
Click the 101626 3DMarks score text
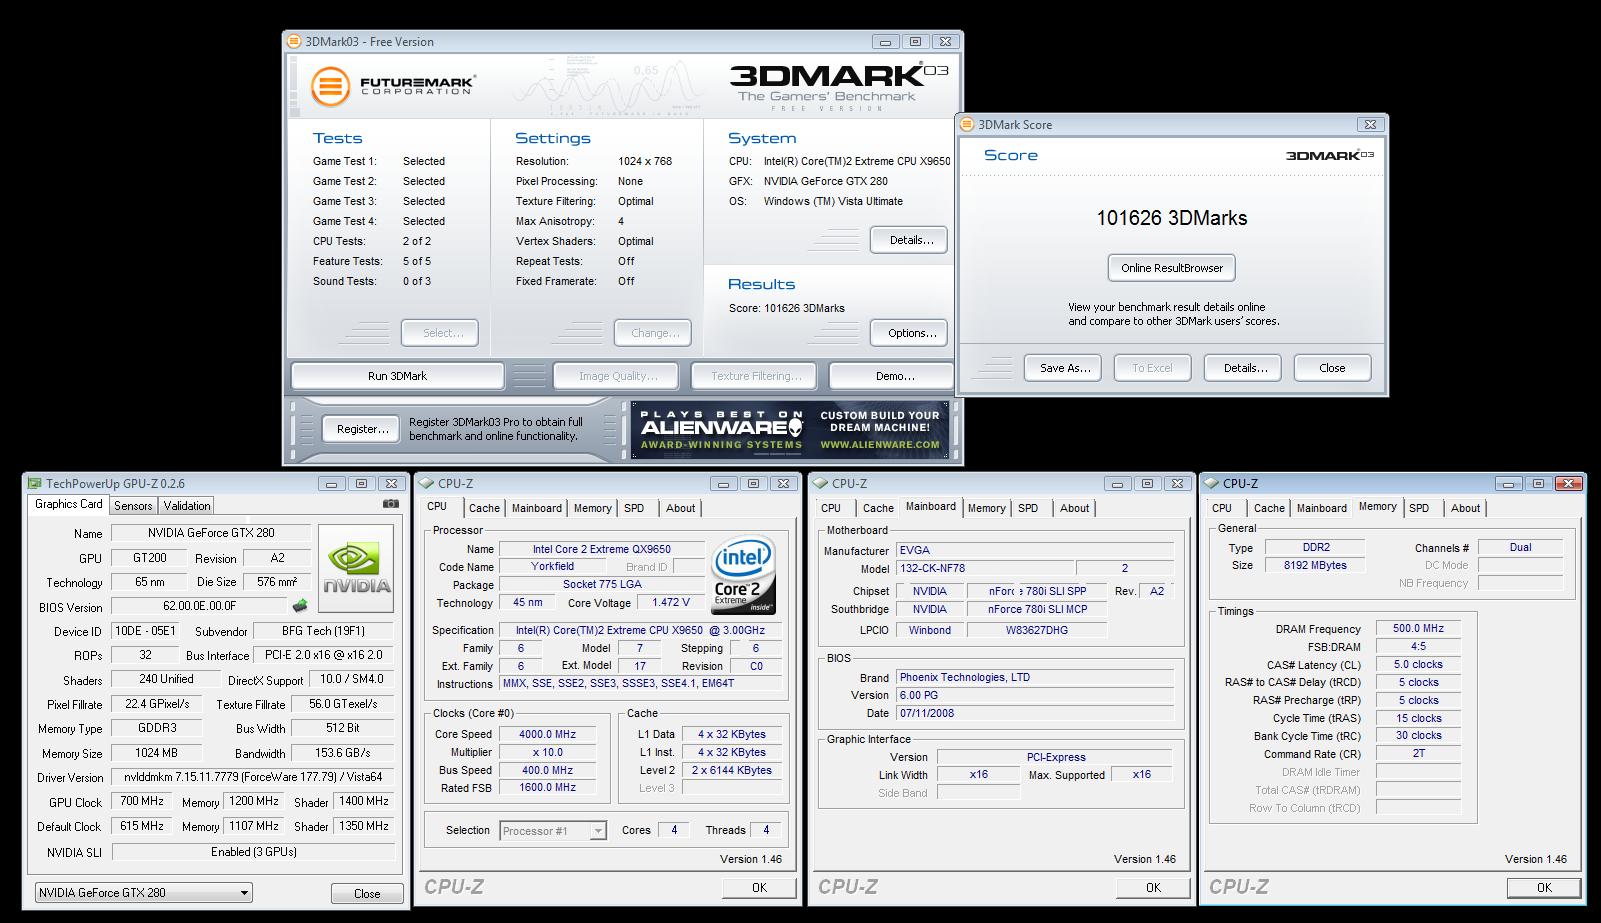point(1172,218)
